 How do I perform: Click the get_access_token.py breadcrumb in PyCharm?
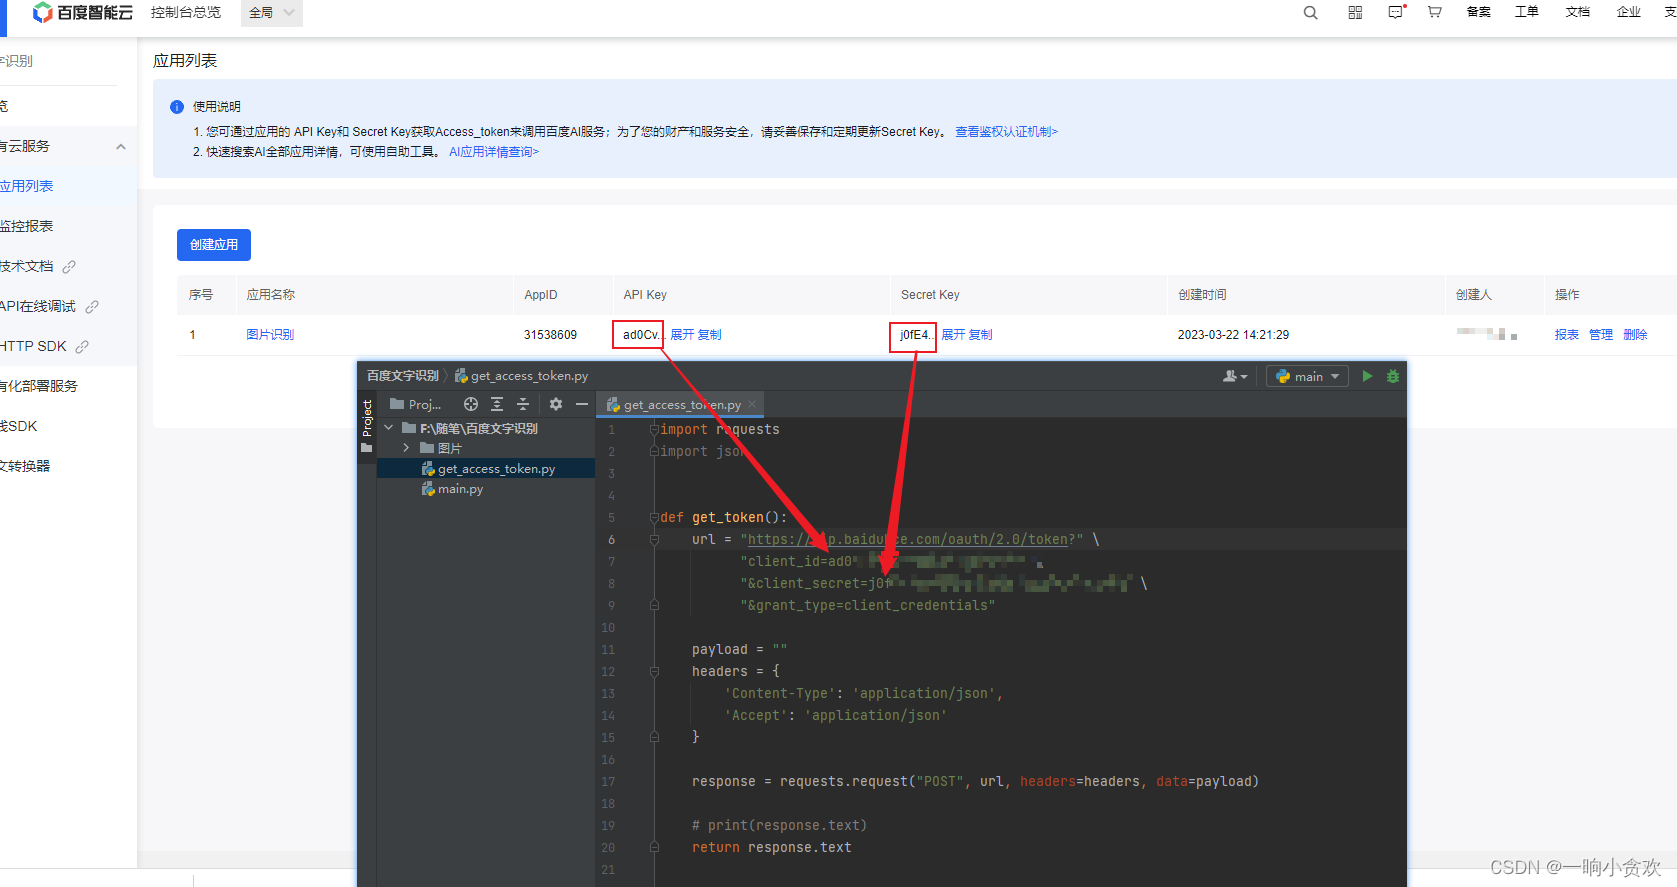point(521,376)
